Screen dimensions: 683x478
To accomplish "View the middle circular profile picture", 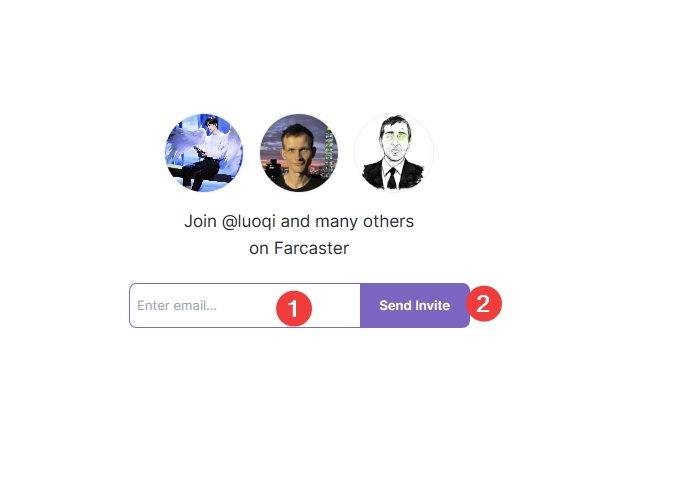I will [x=299, y=153].
